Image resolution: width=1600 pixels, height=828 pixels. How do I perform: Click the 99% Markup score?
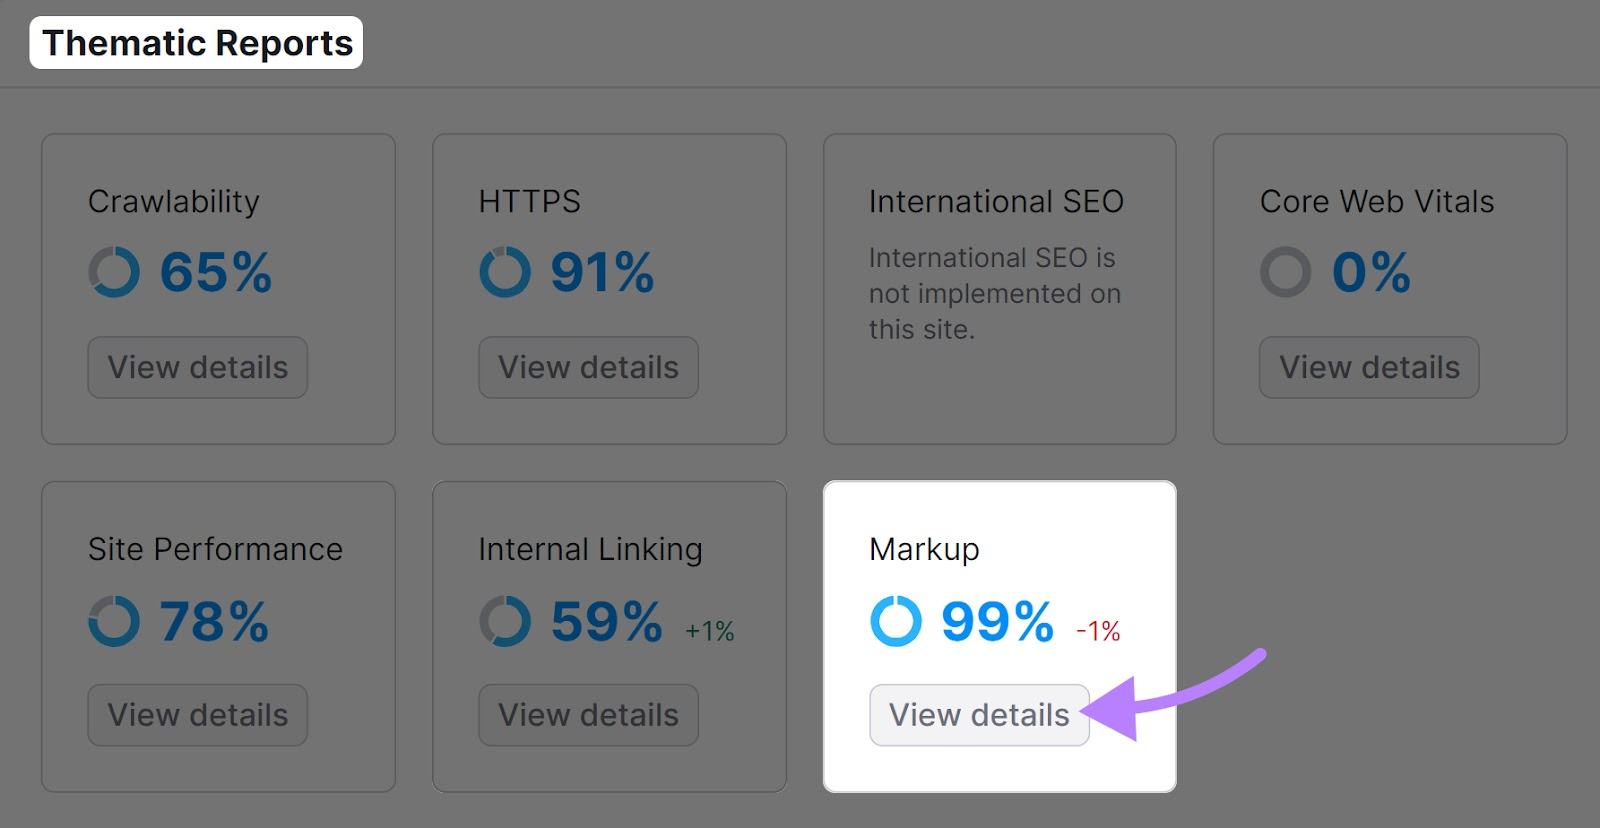click(995, 622)
